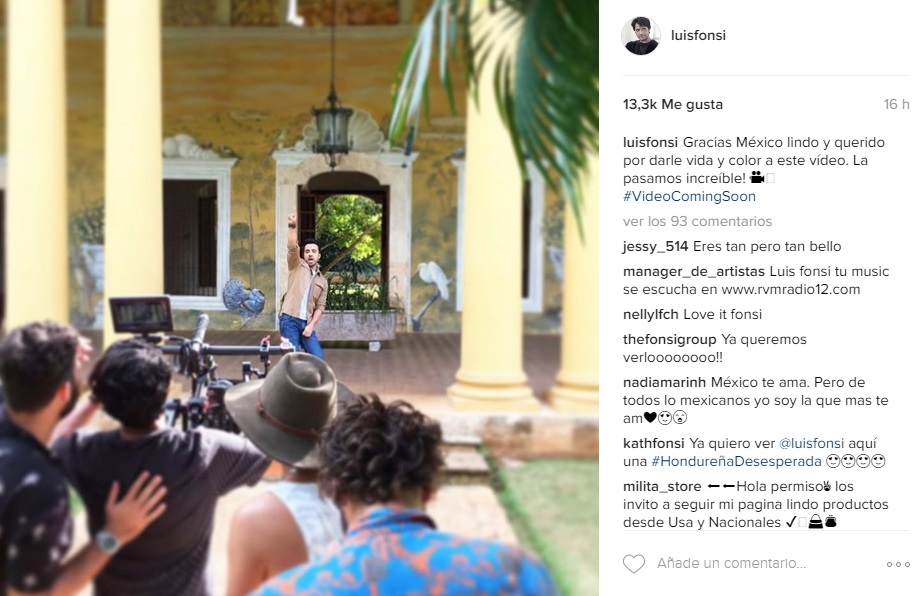This screenshot has height=596, width=917.
Task: Click the post photo of the video shoot
Action: (299, 298)
